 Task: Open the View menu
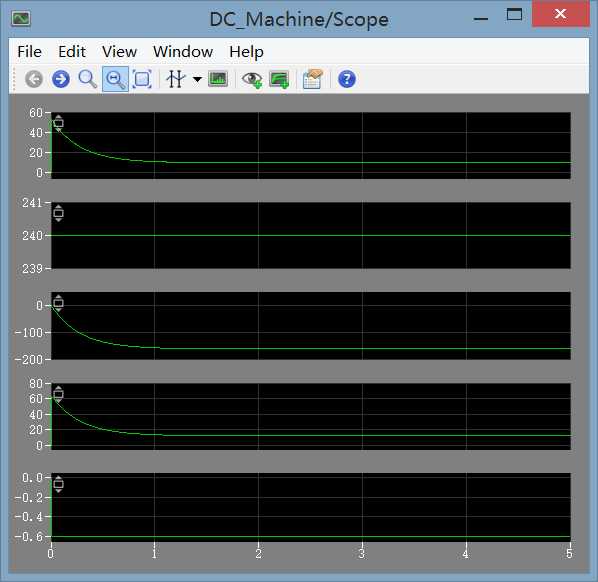[x=119, y=52]
